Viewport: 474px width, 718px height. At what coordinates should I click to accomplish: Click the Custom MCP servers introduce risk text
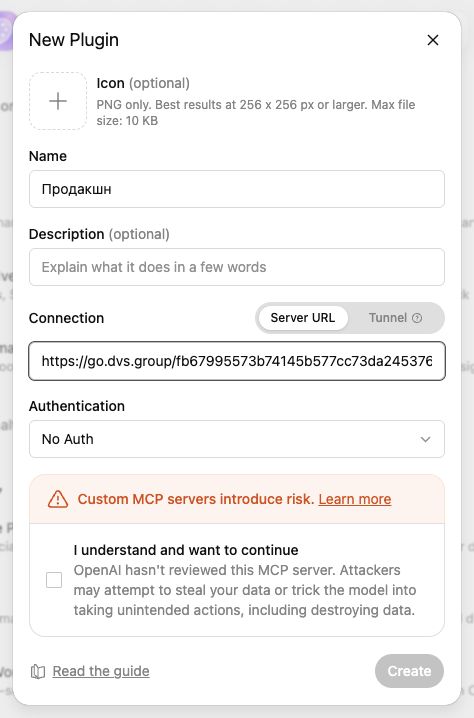tap(196, 499)
